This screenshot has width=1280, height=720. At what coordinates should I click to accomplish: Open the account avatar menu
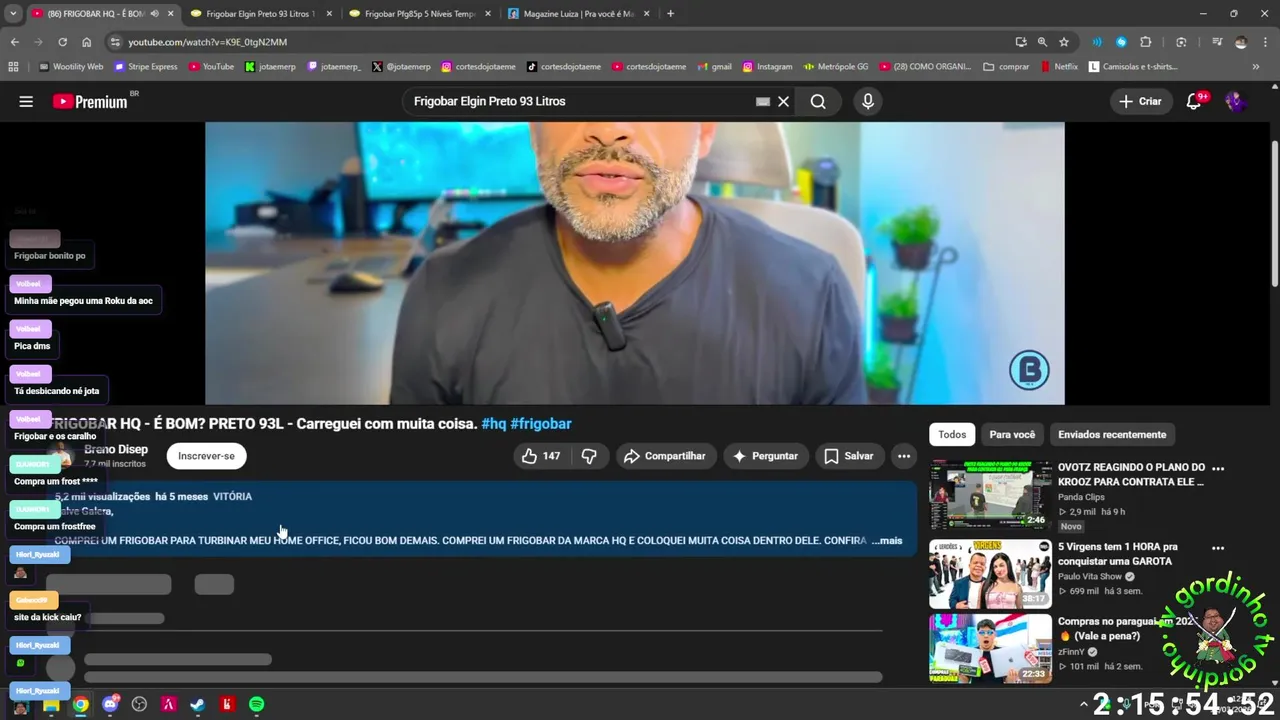(x=1235, y=101)
